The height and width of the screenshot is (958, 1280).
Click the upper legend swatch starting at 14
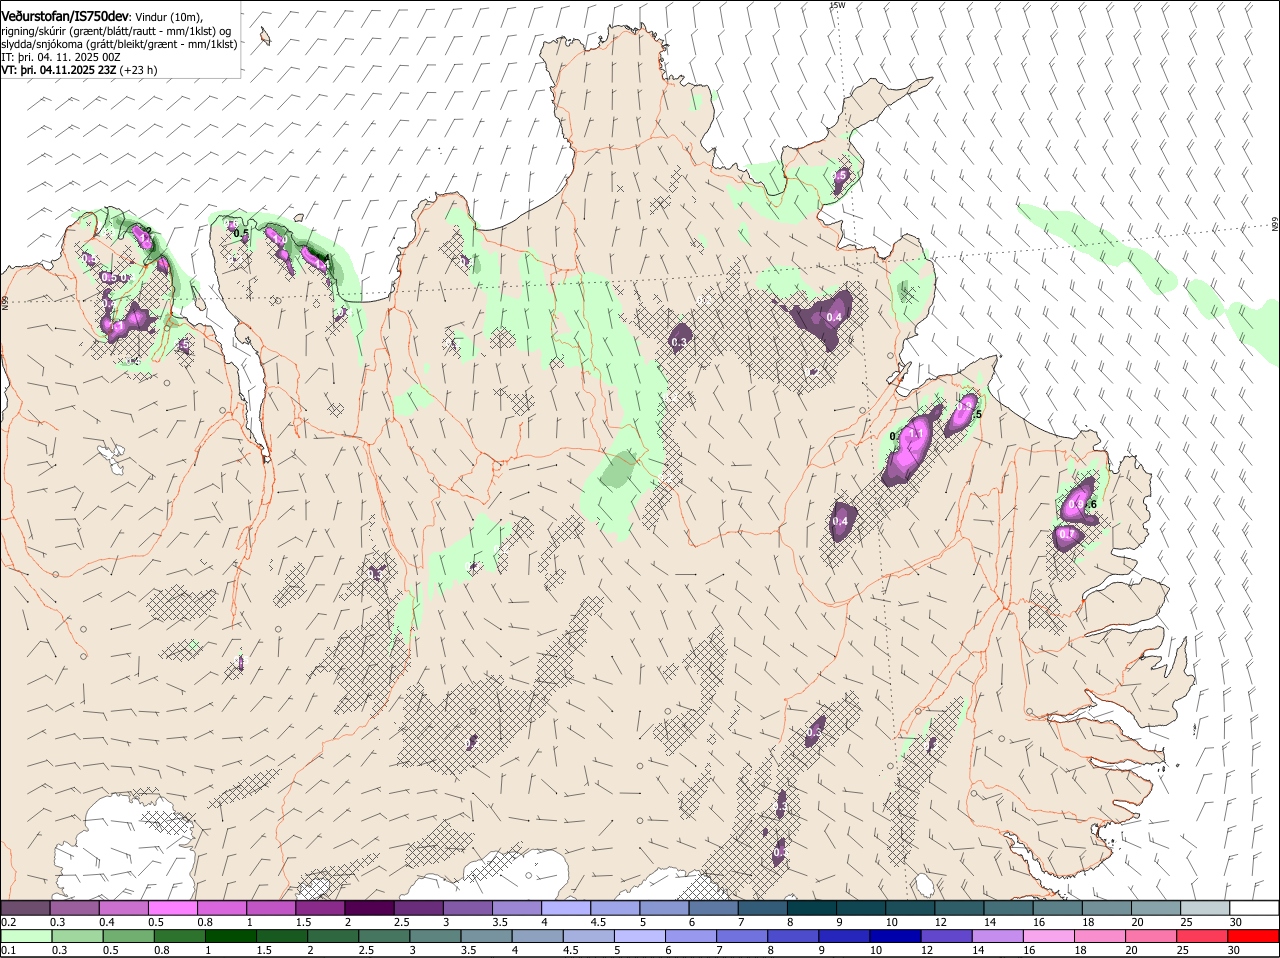(1007, 907)
